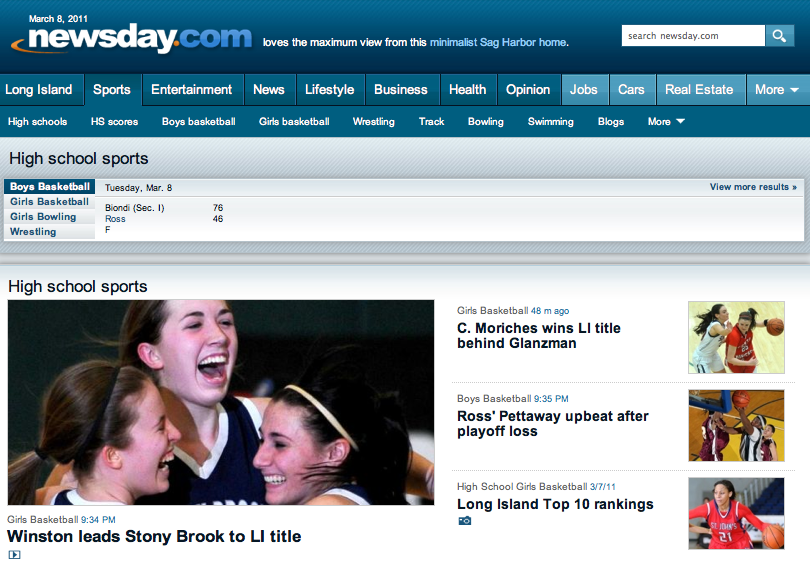
Task: Read C. Moriches wins LI title article
Action: (x=539, y=336)
